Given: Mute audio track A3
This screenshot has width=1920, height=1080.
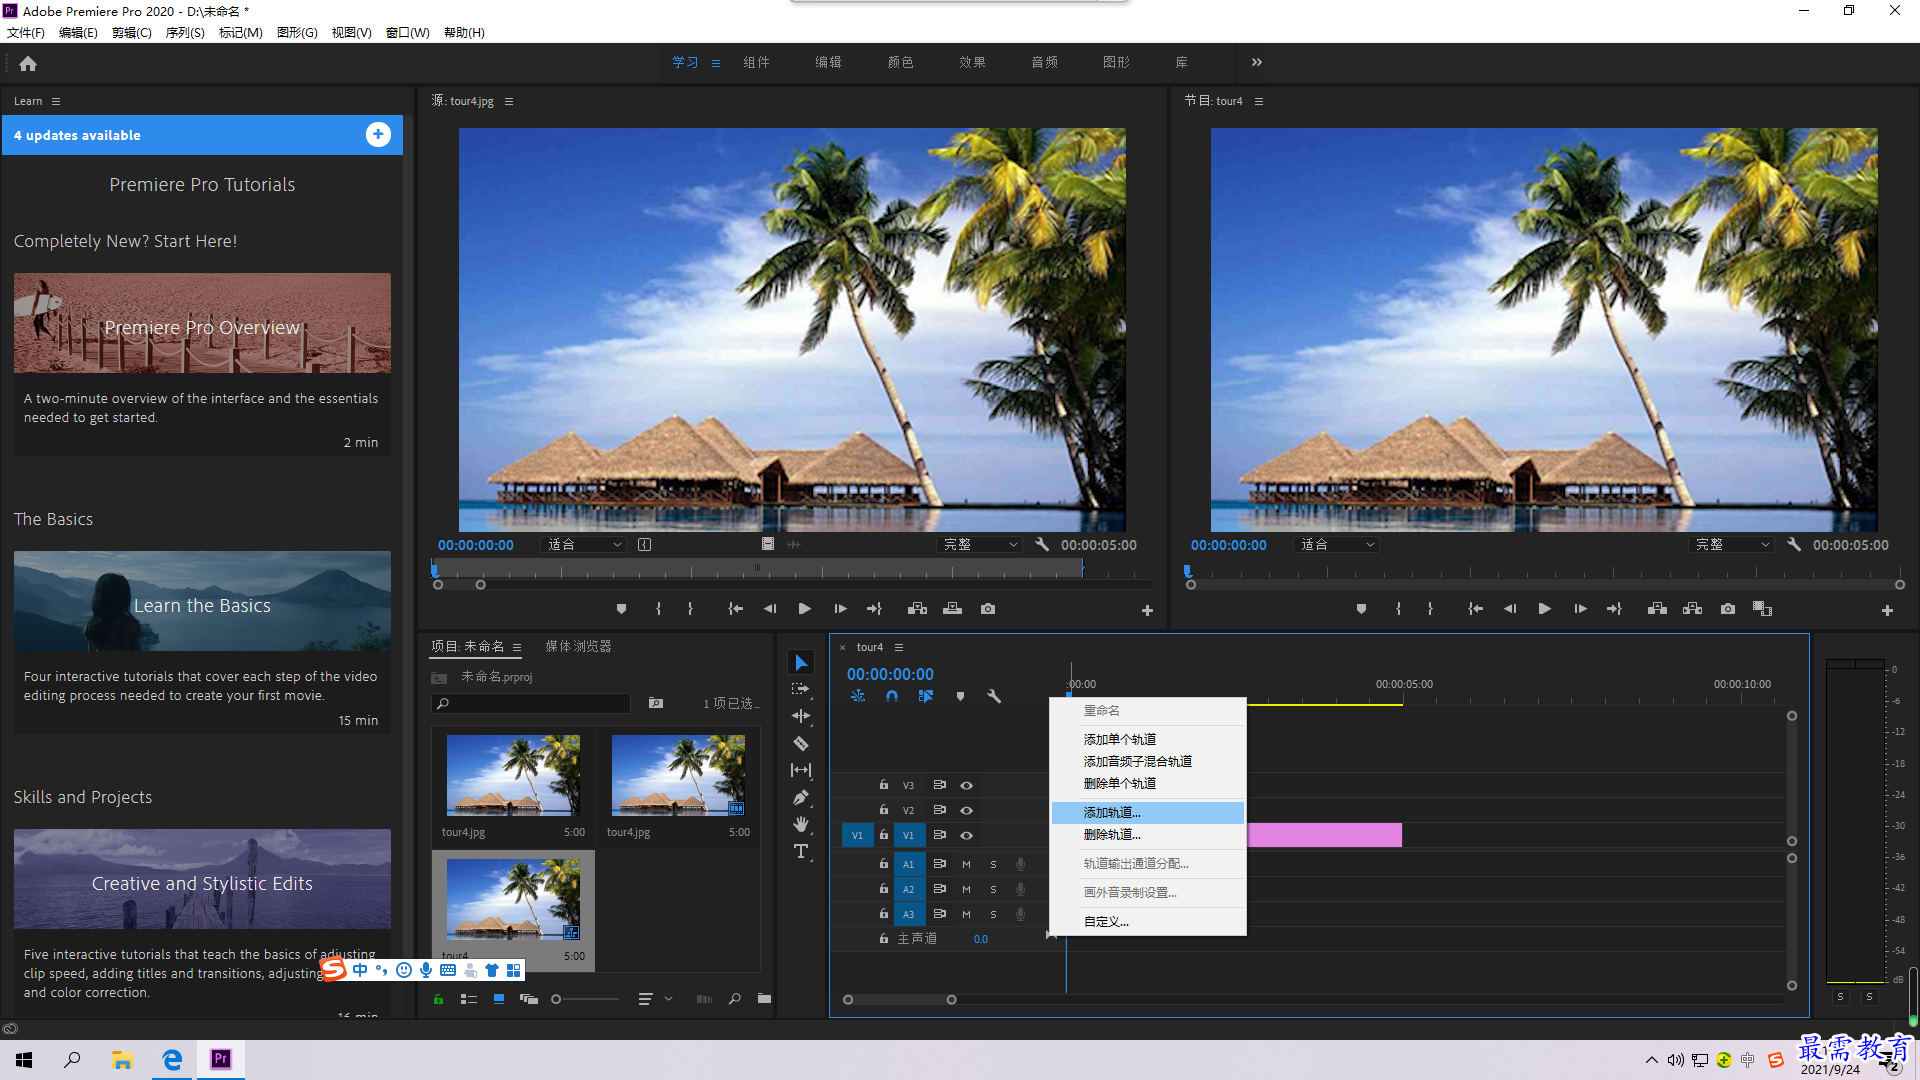Looking at the screenshot, I should (966, 914).
